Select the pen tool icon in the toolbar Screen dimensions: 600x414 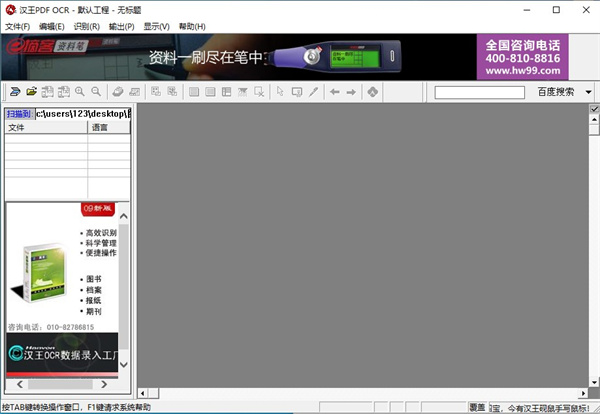tap(313, 92)
